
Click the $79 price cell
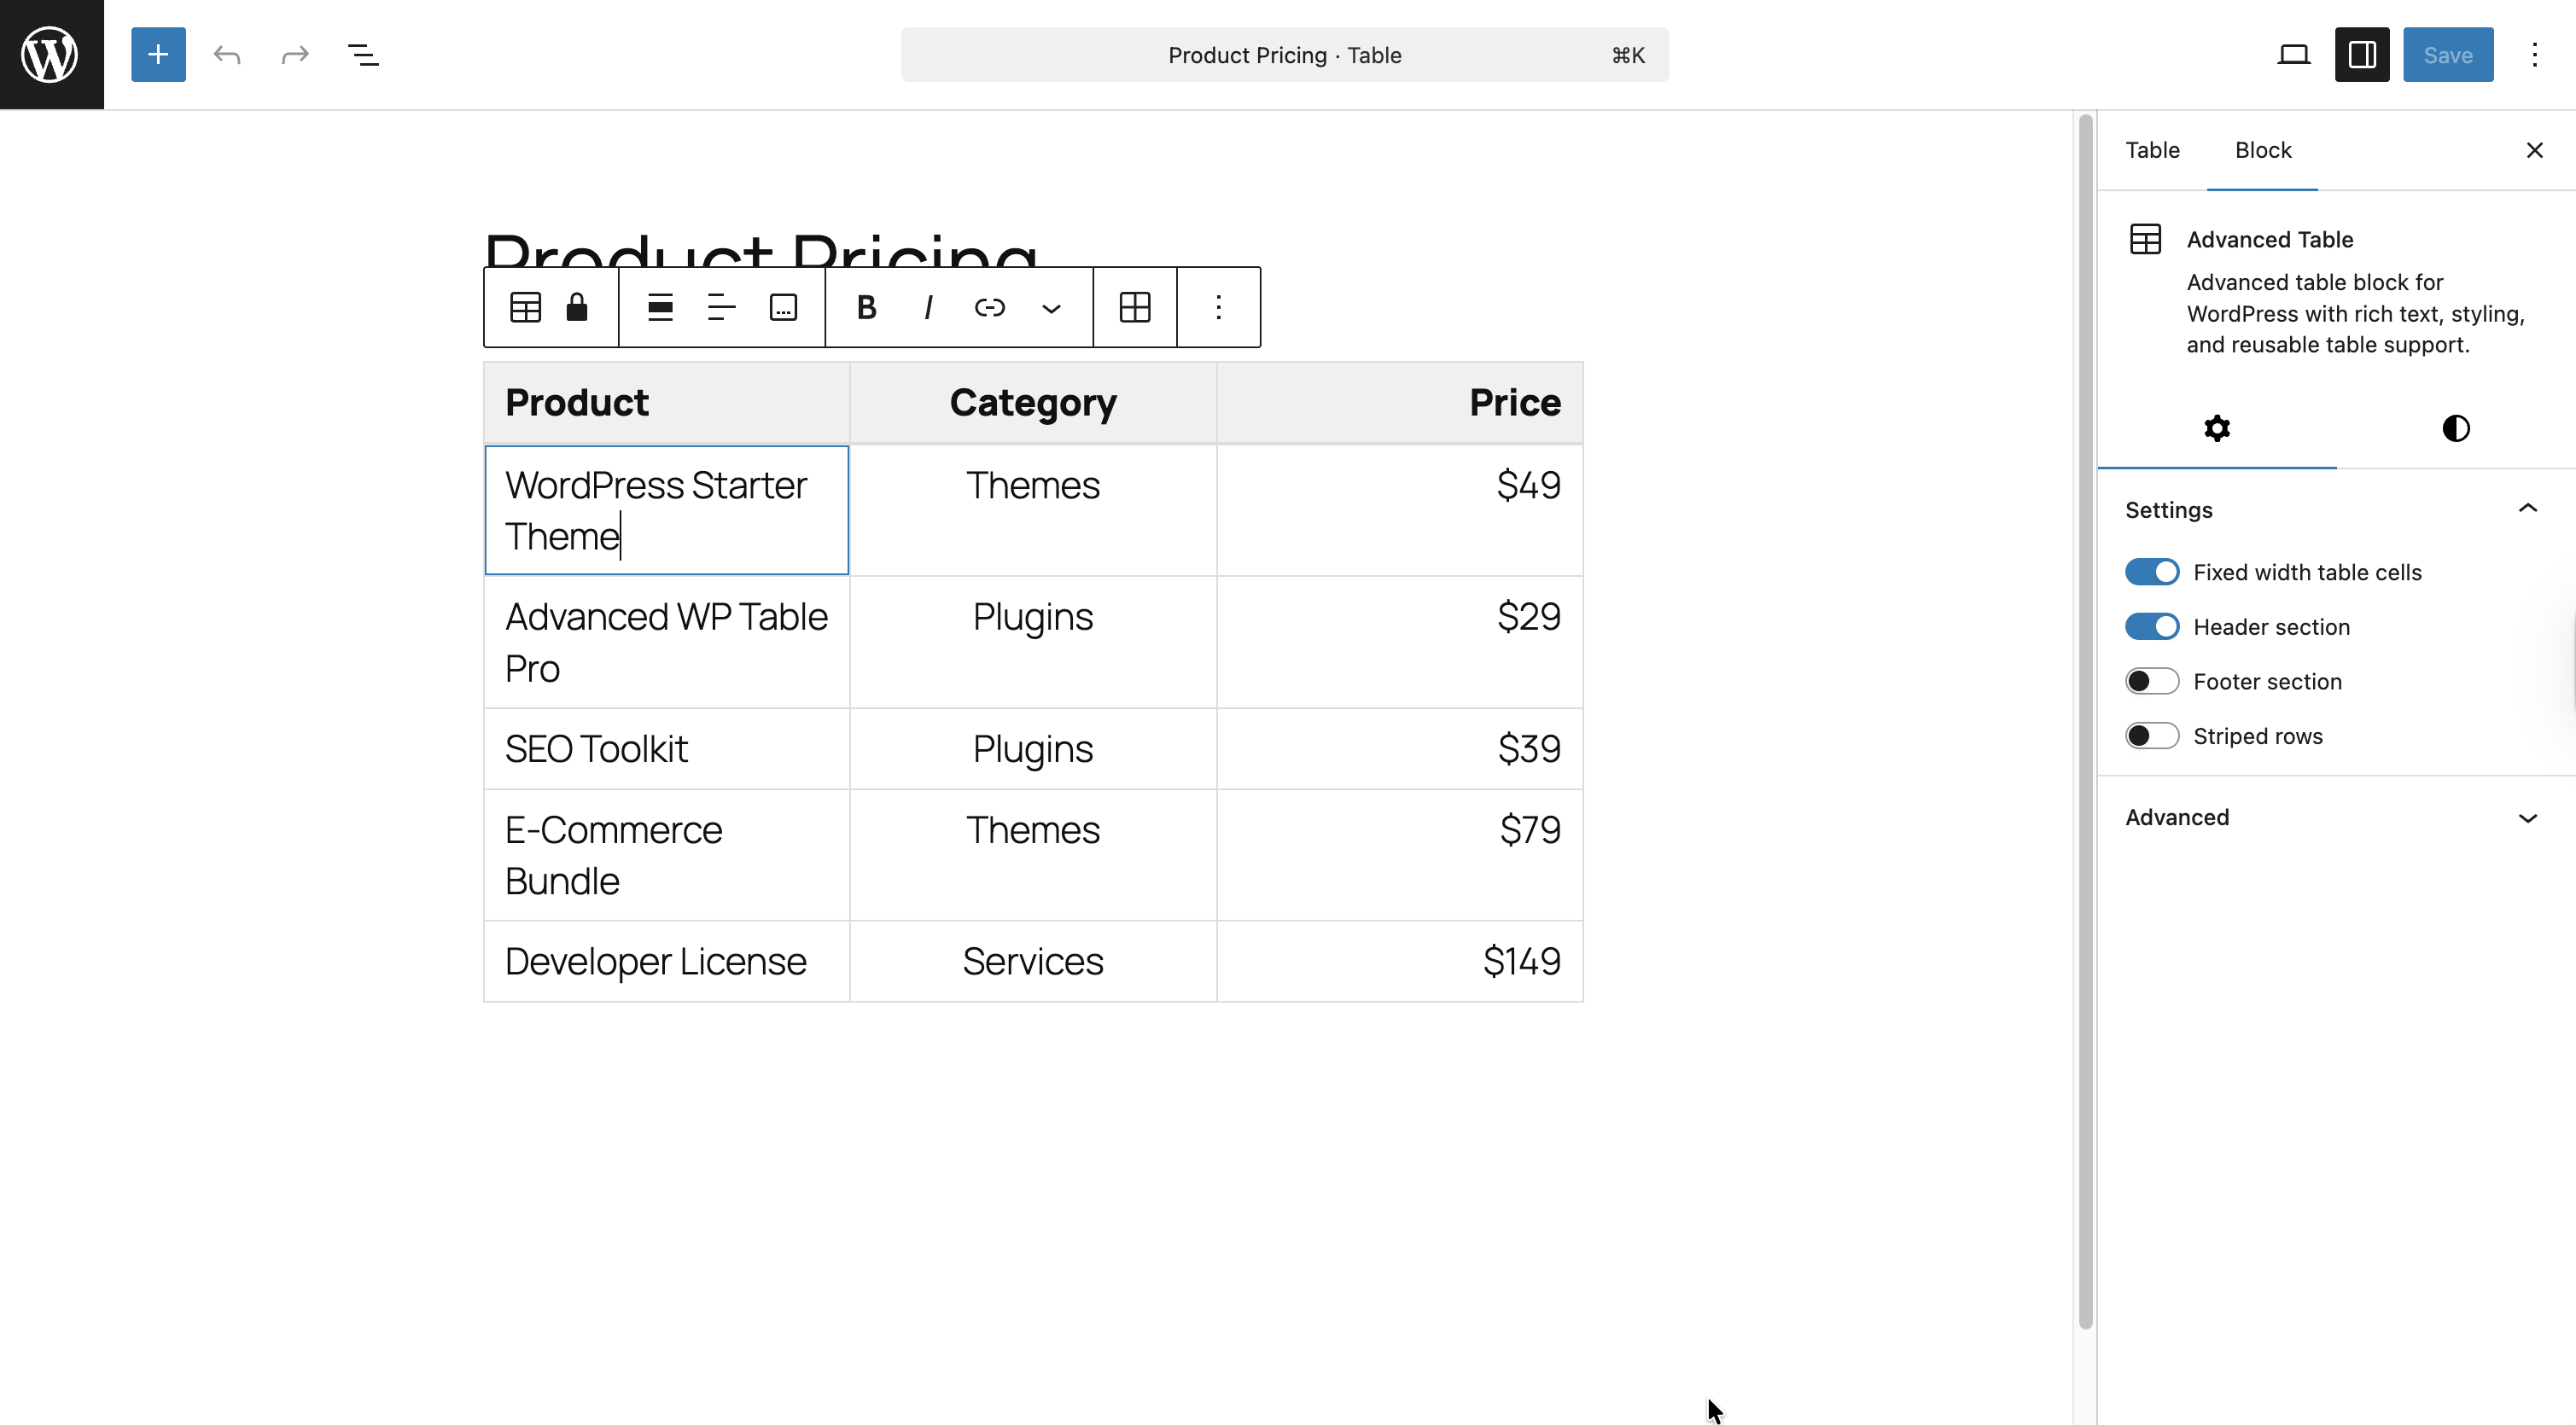(1399, 855)
